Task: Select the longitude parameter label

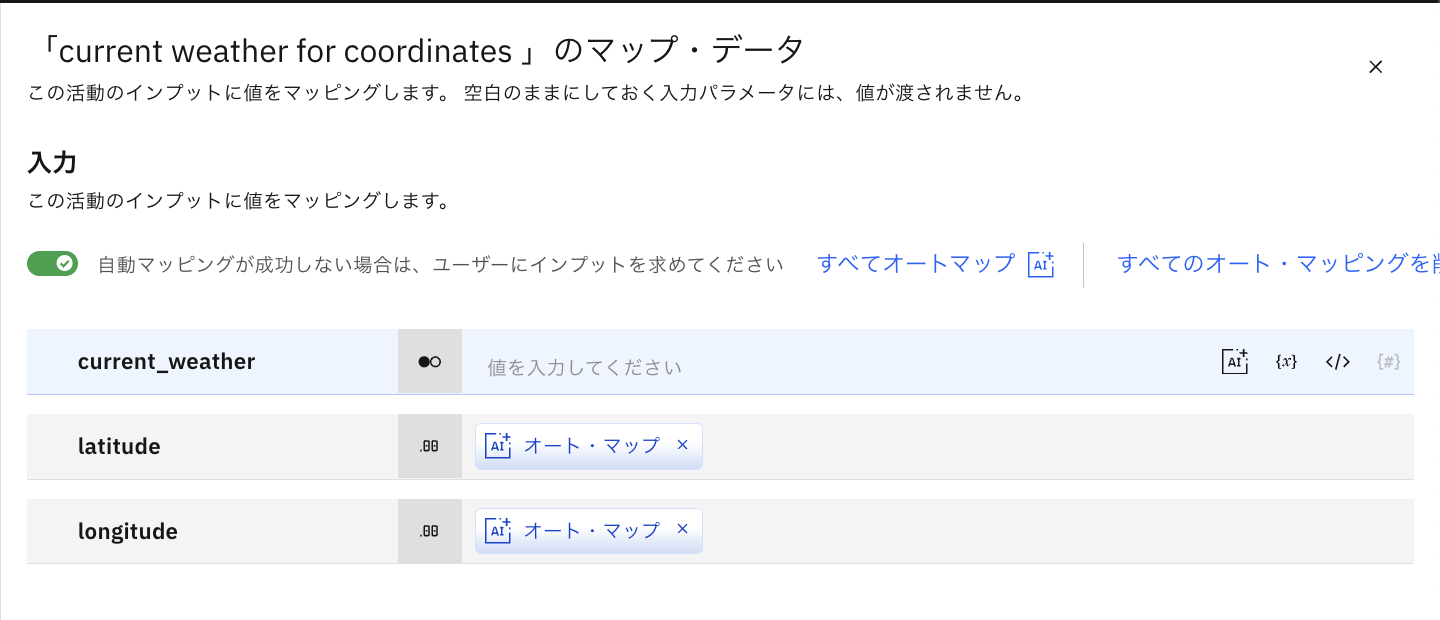Action: 128,532
